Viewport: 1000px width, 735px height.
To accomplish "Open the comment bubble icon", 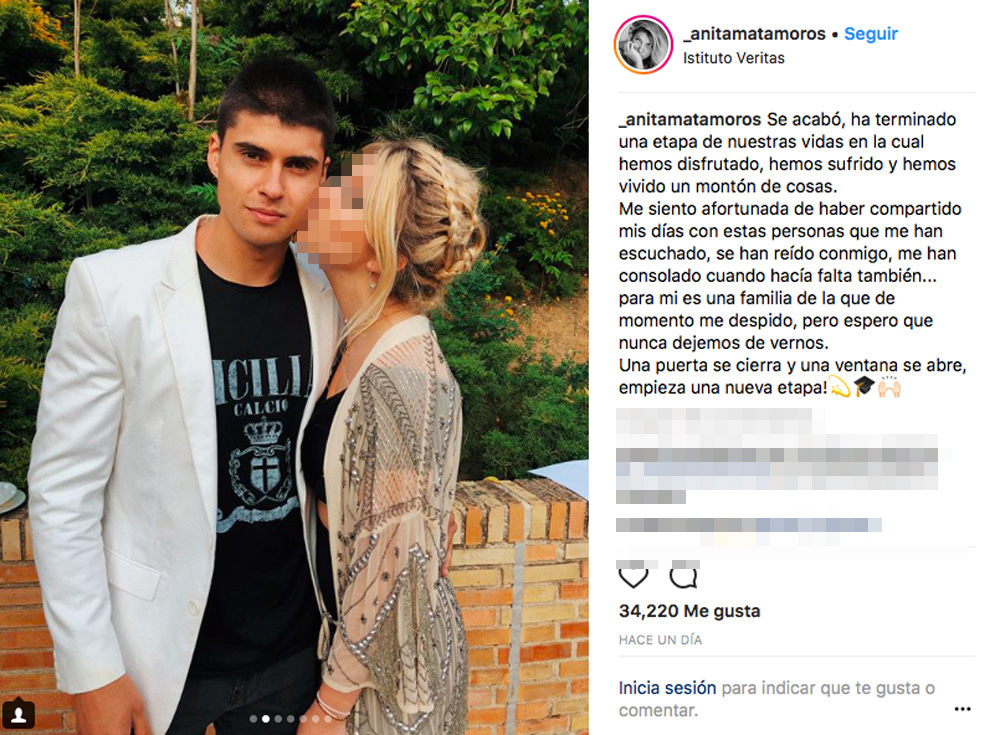I will point(684,577).
